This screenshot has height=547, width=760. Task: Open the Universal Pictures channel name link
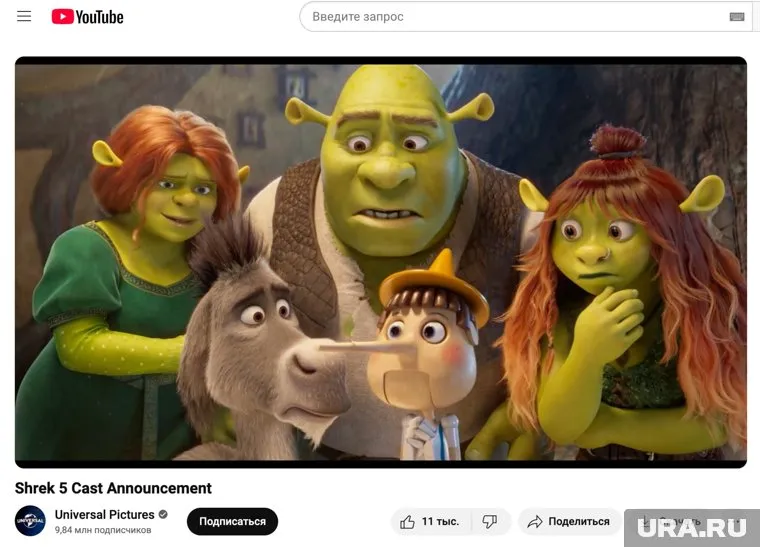[x=104, y=515]
